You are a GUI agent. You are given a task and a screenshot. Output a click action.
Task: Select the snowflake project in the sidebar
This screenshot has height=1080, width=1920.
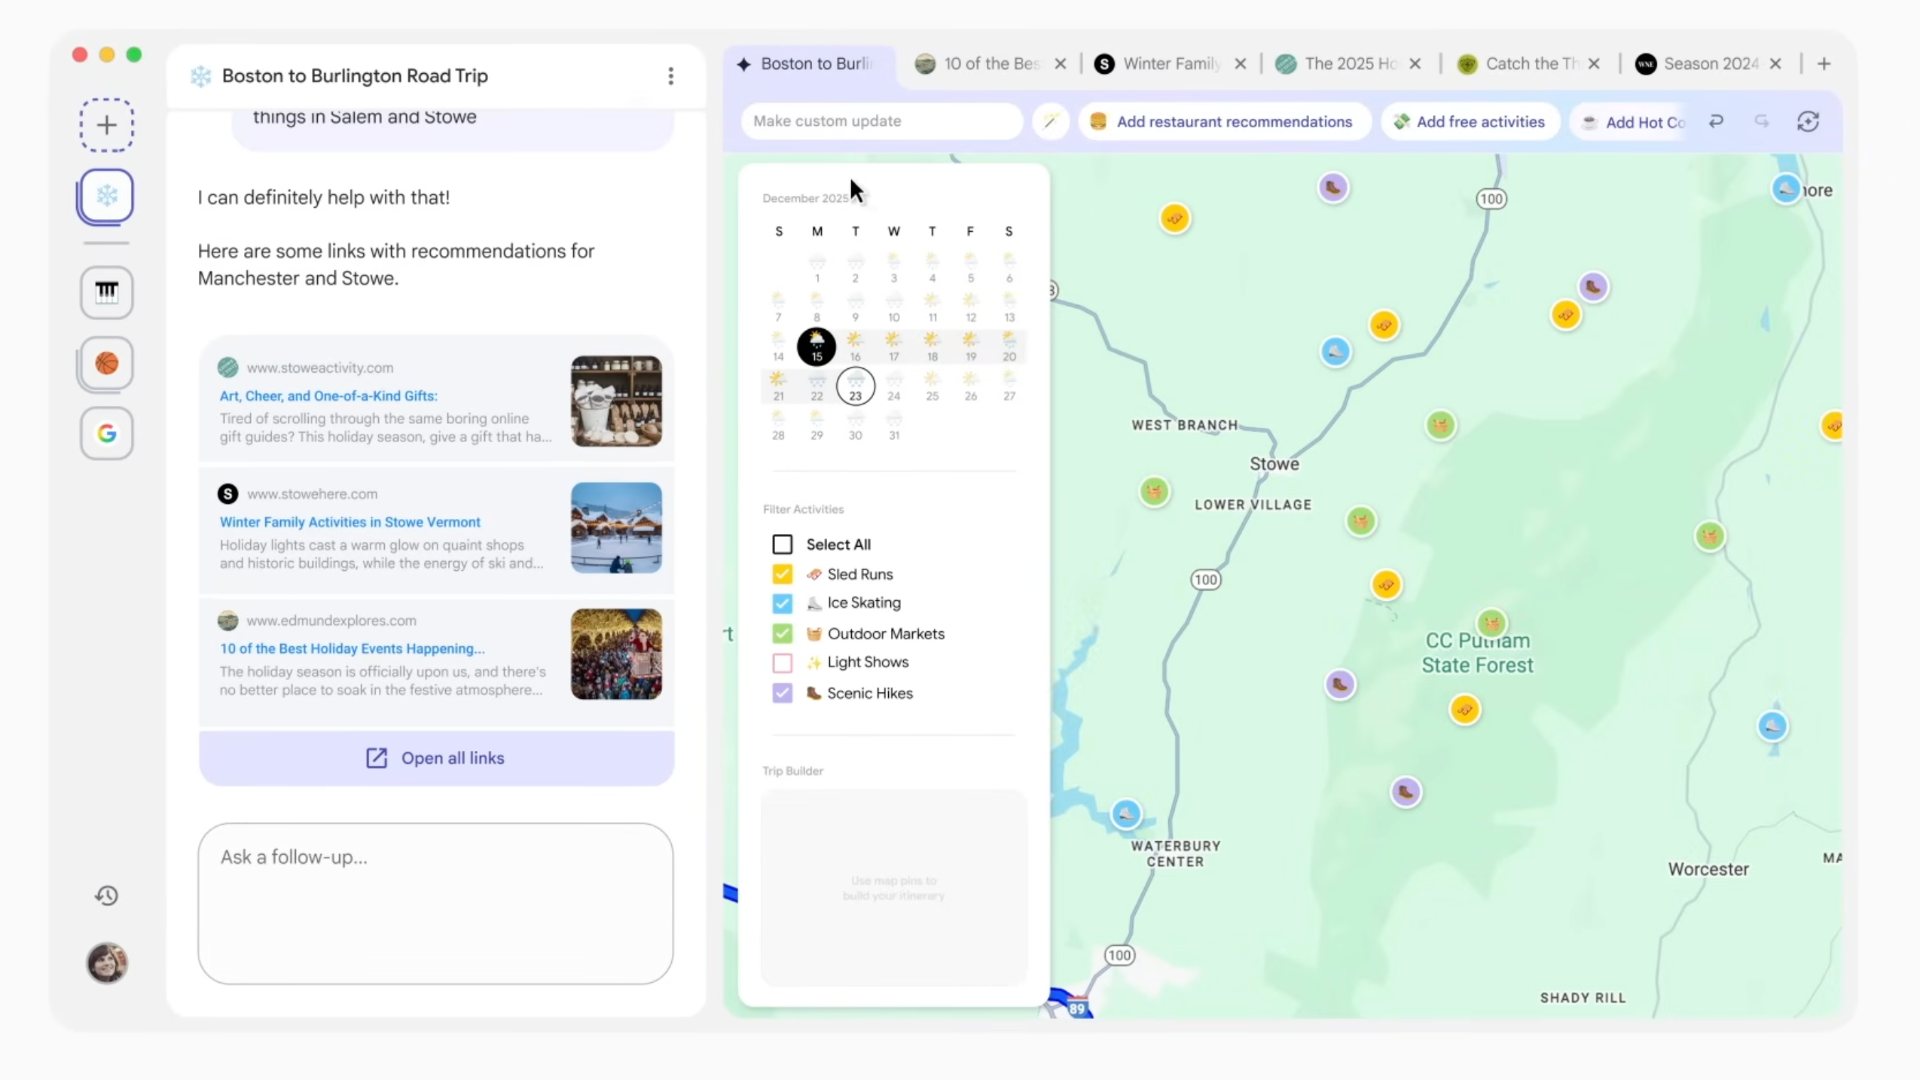coord(106,196)
